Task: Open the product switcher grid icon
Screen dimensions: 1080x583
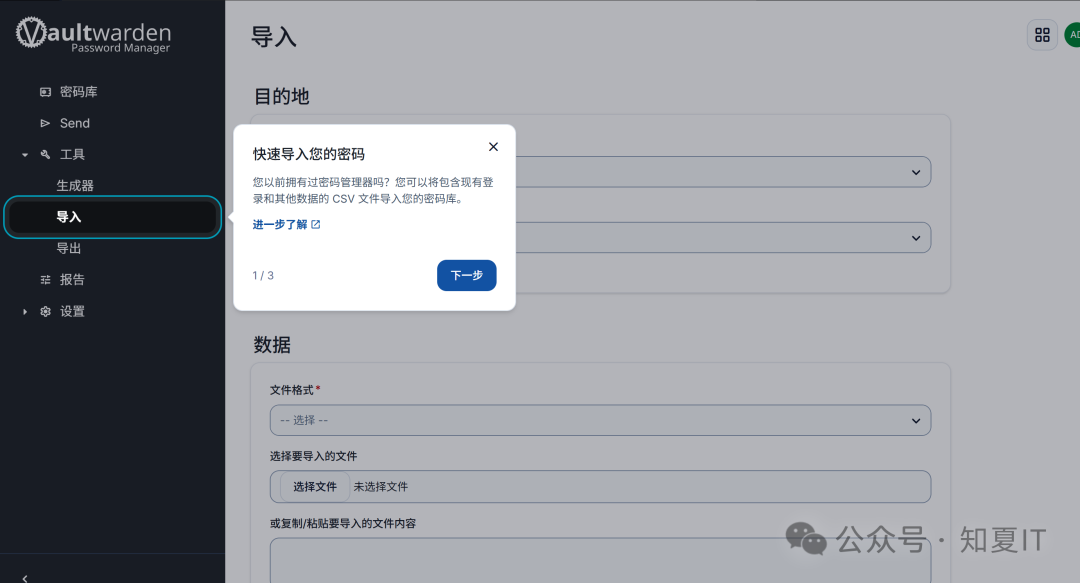Action: coord(1042,35)
